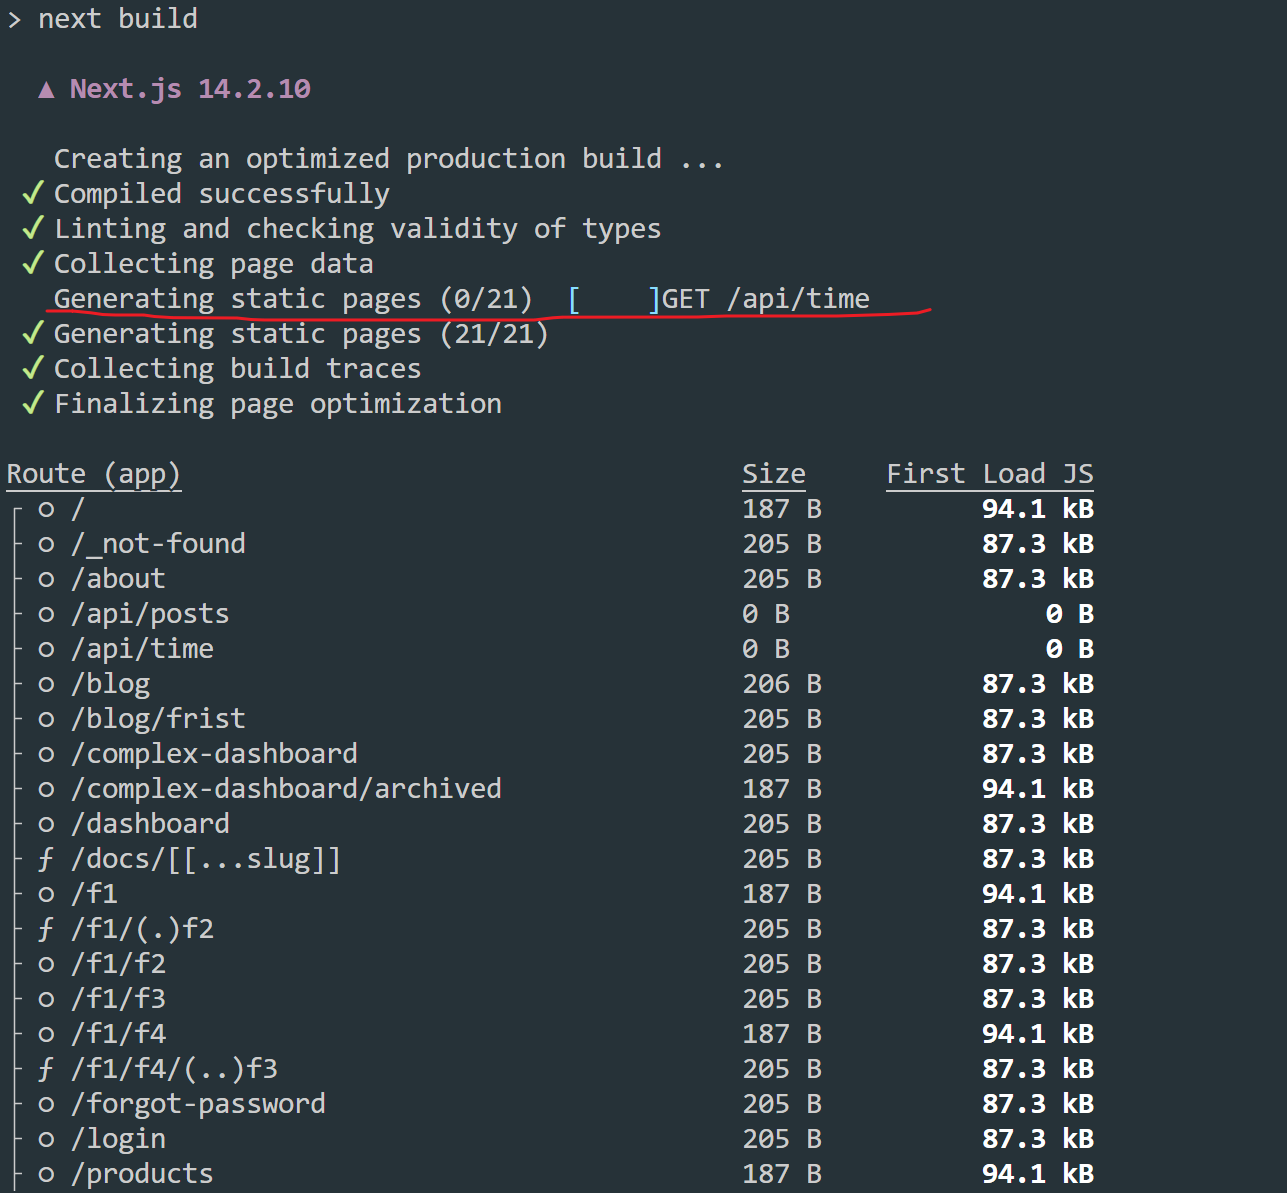This screenshot has height=1193, width=1287.
Task: Click the 94.1 kB value for /products
Action: coord(1037,1174)
